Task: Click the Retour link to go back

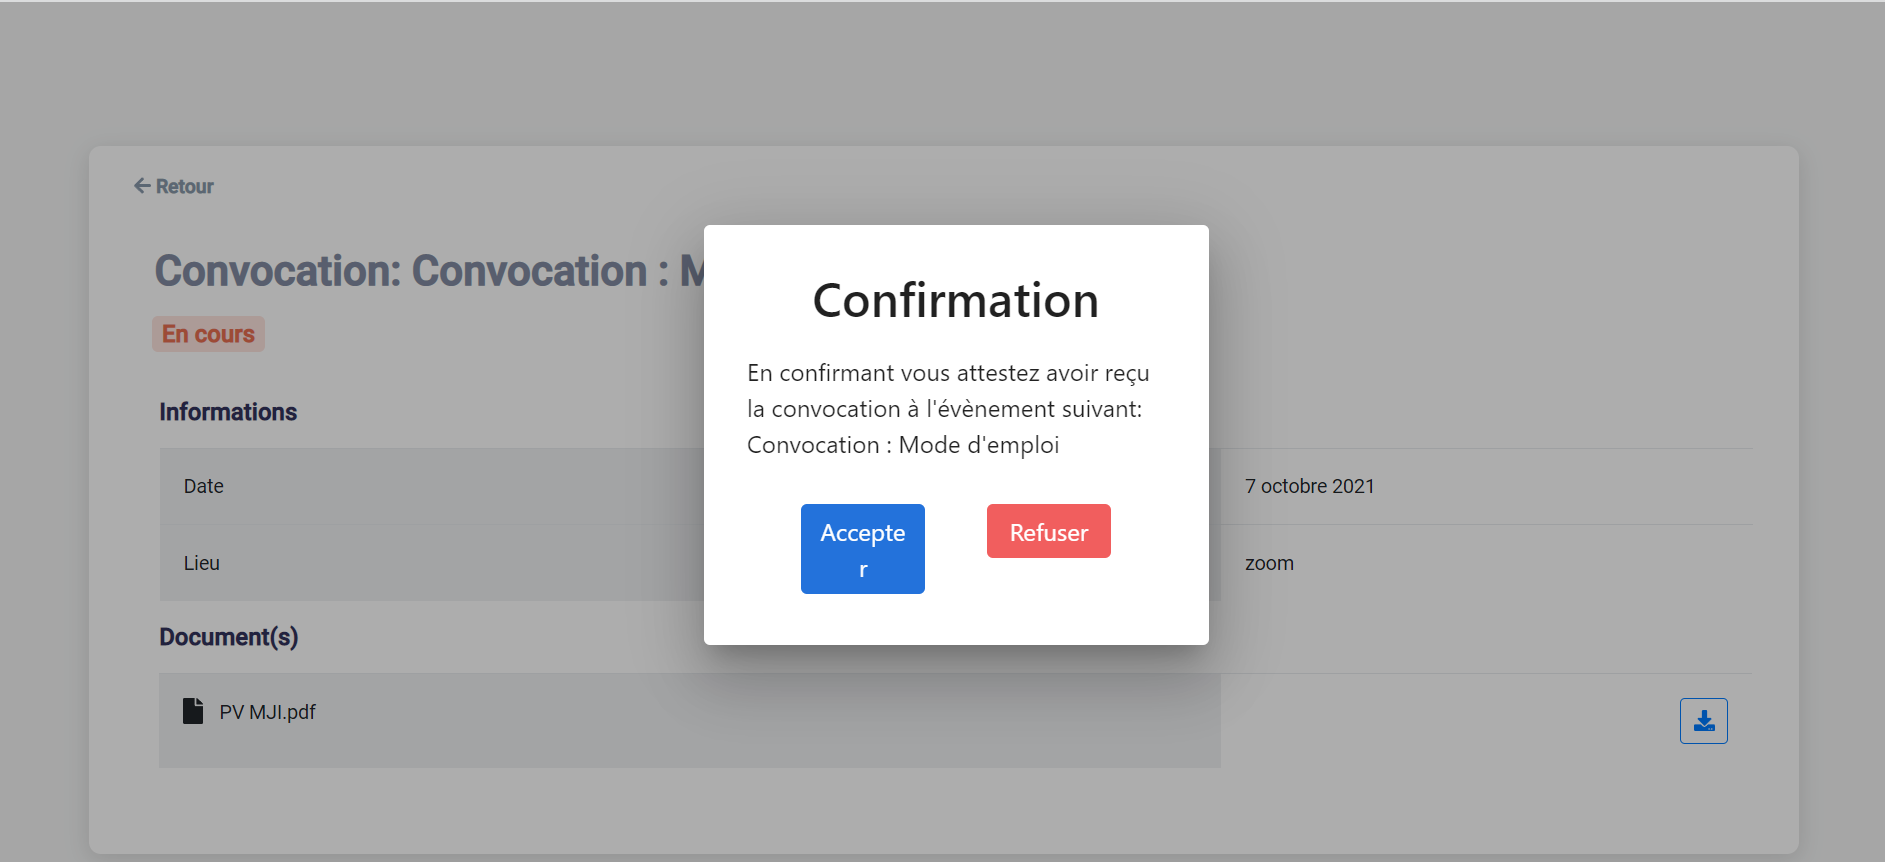Action: 183,186
